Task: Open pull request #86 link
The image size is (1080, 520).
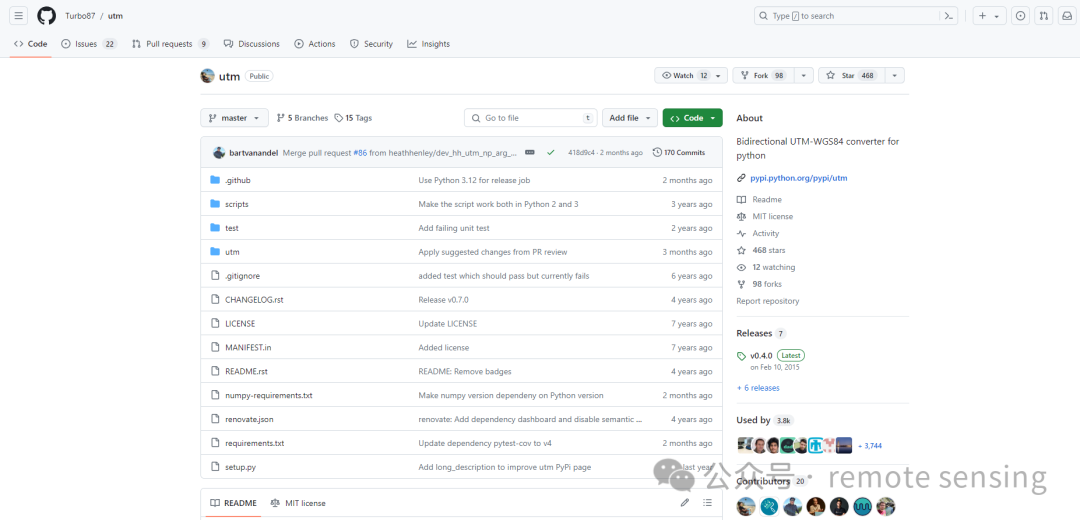Action: click(360, 152)
